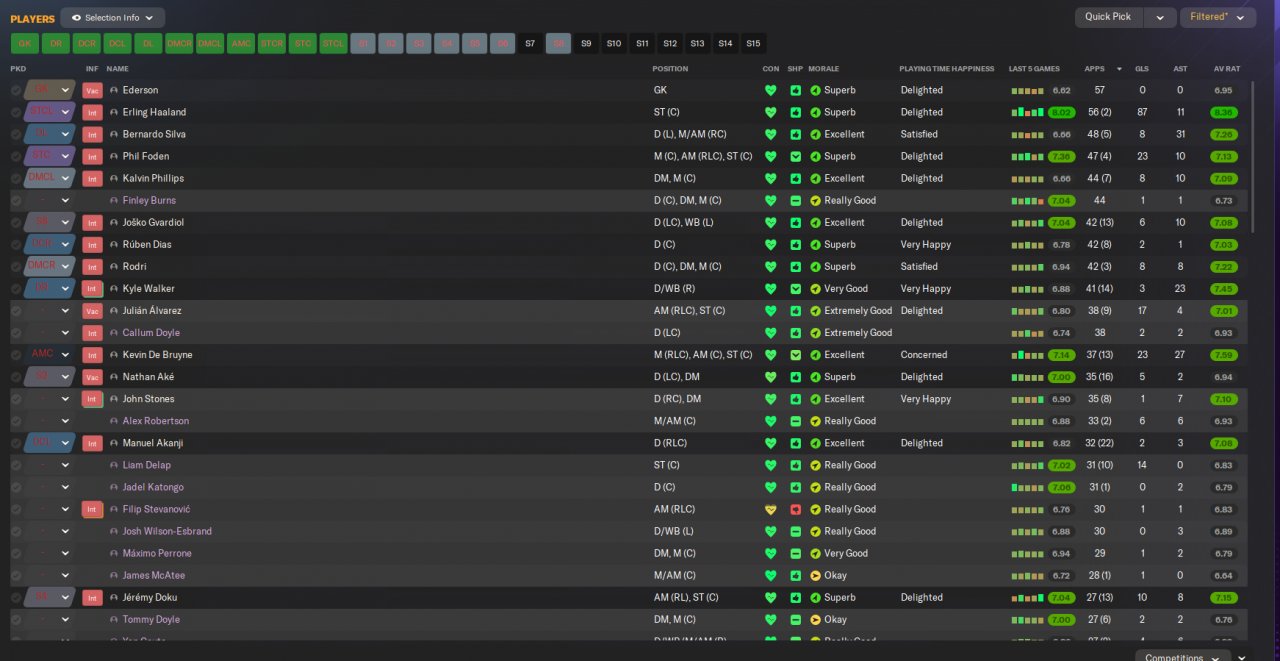Screen dimensions: 1280x661
Task: Click Erling Haaland's Int status icon
Action: pyautogui.click(x=92, y=112)
